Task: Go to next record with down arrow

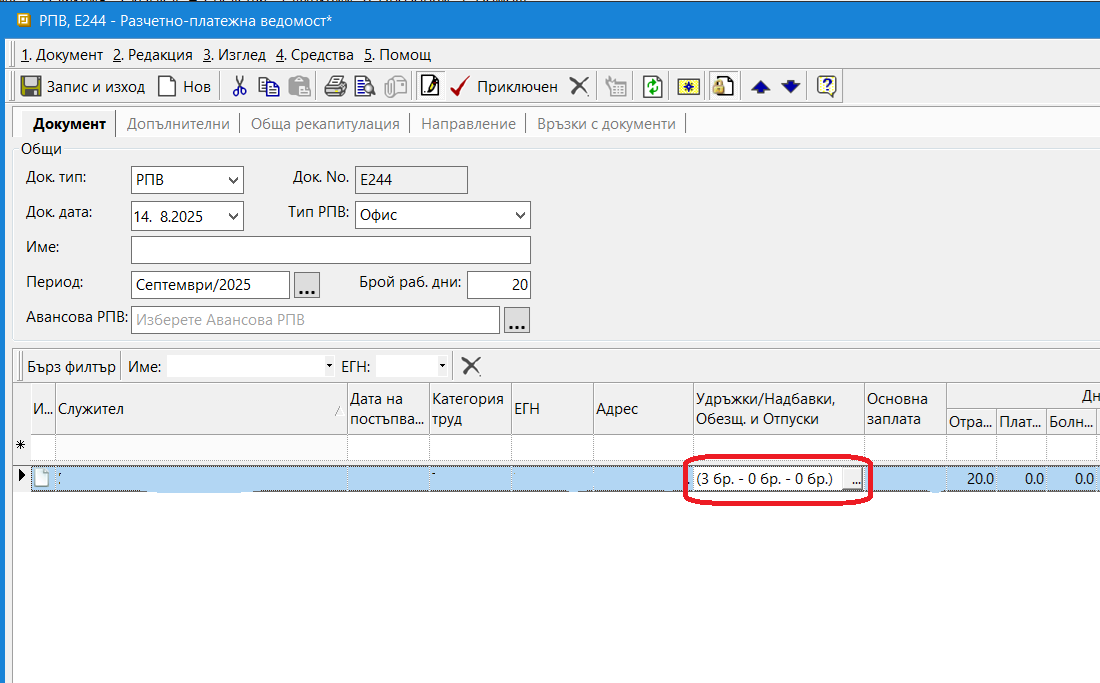Action: pos(791,86)
